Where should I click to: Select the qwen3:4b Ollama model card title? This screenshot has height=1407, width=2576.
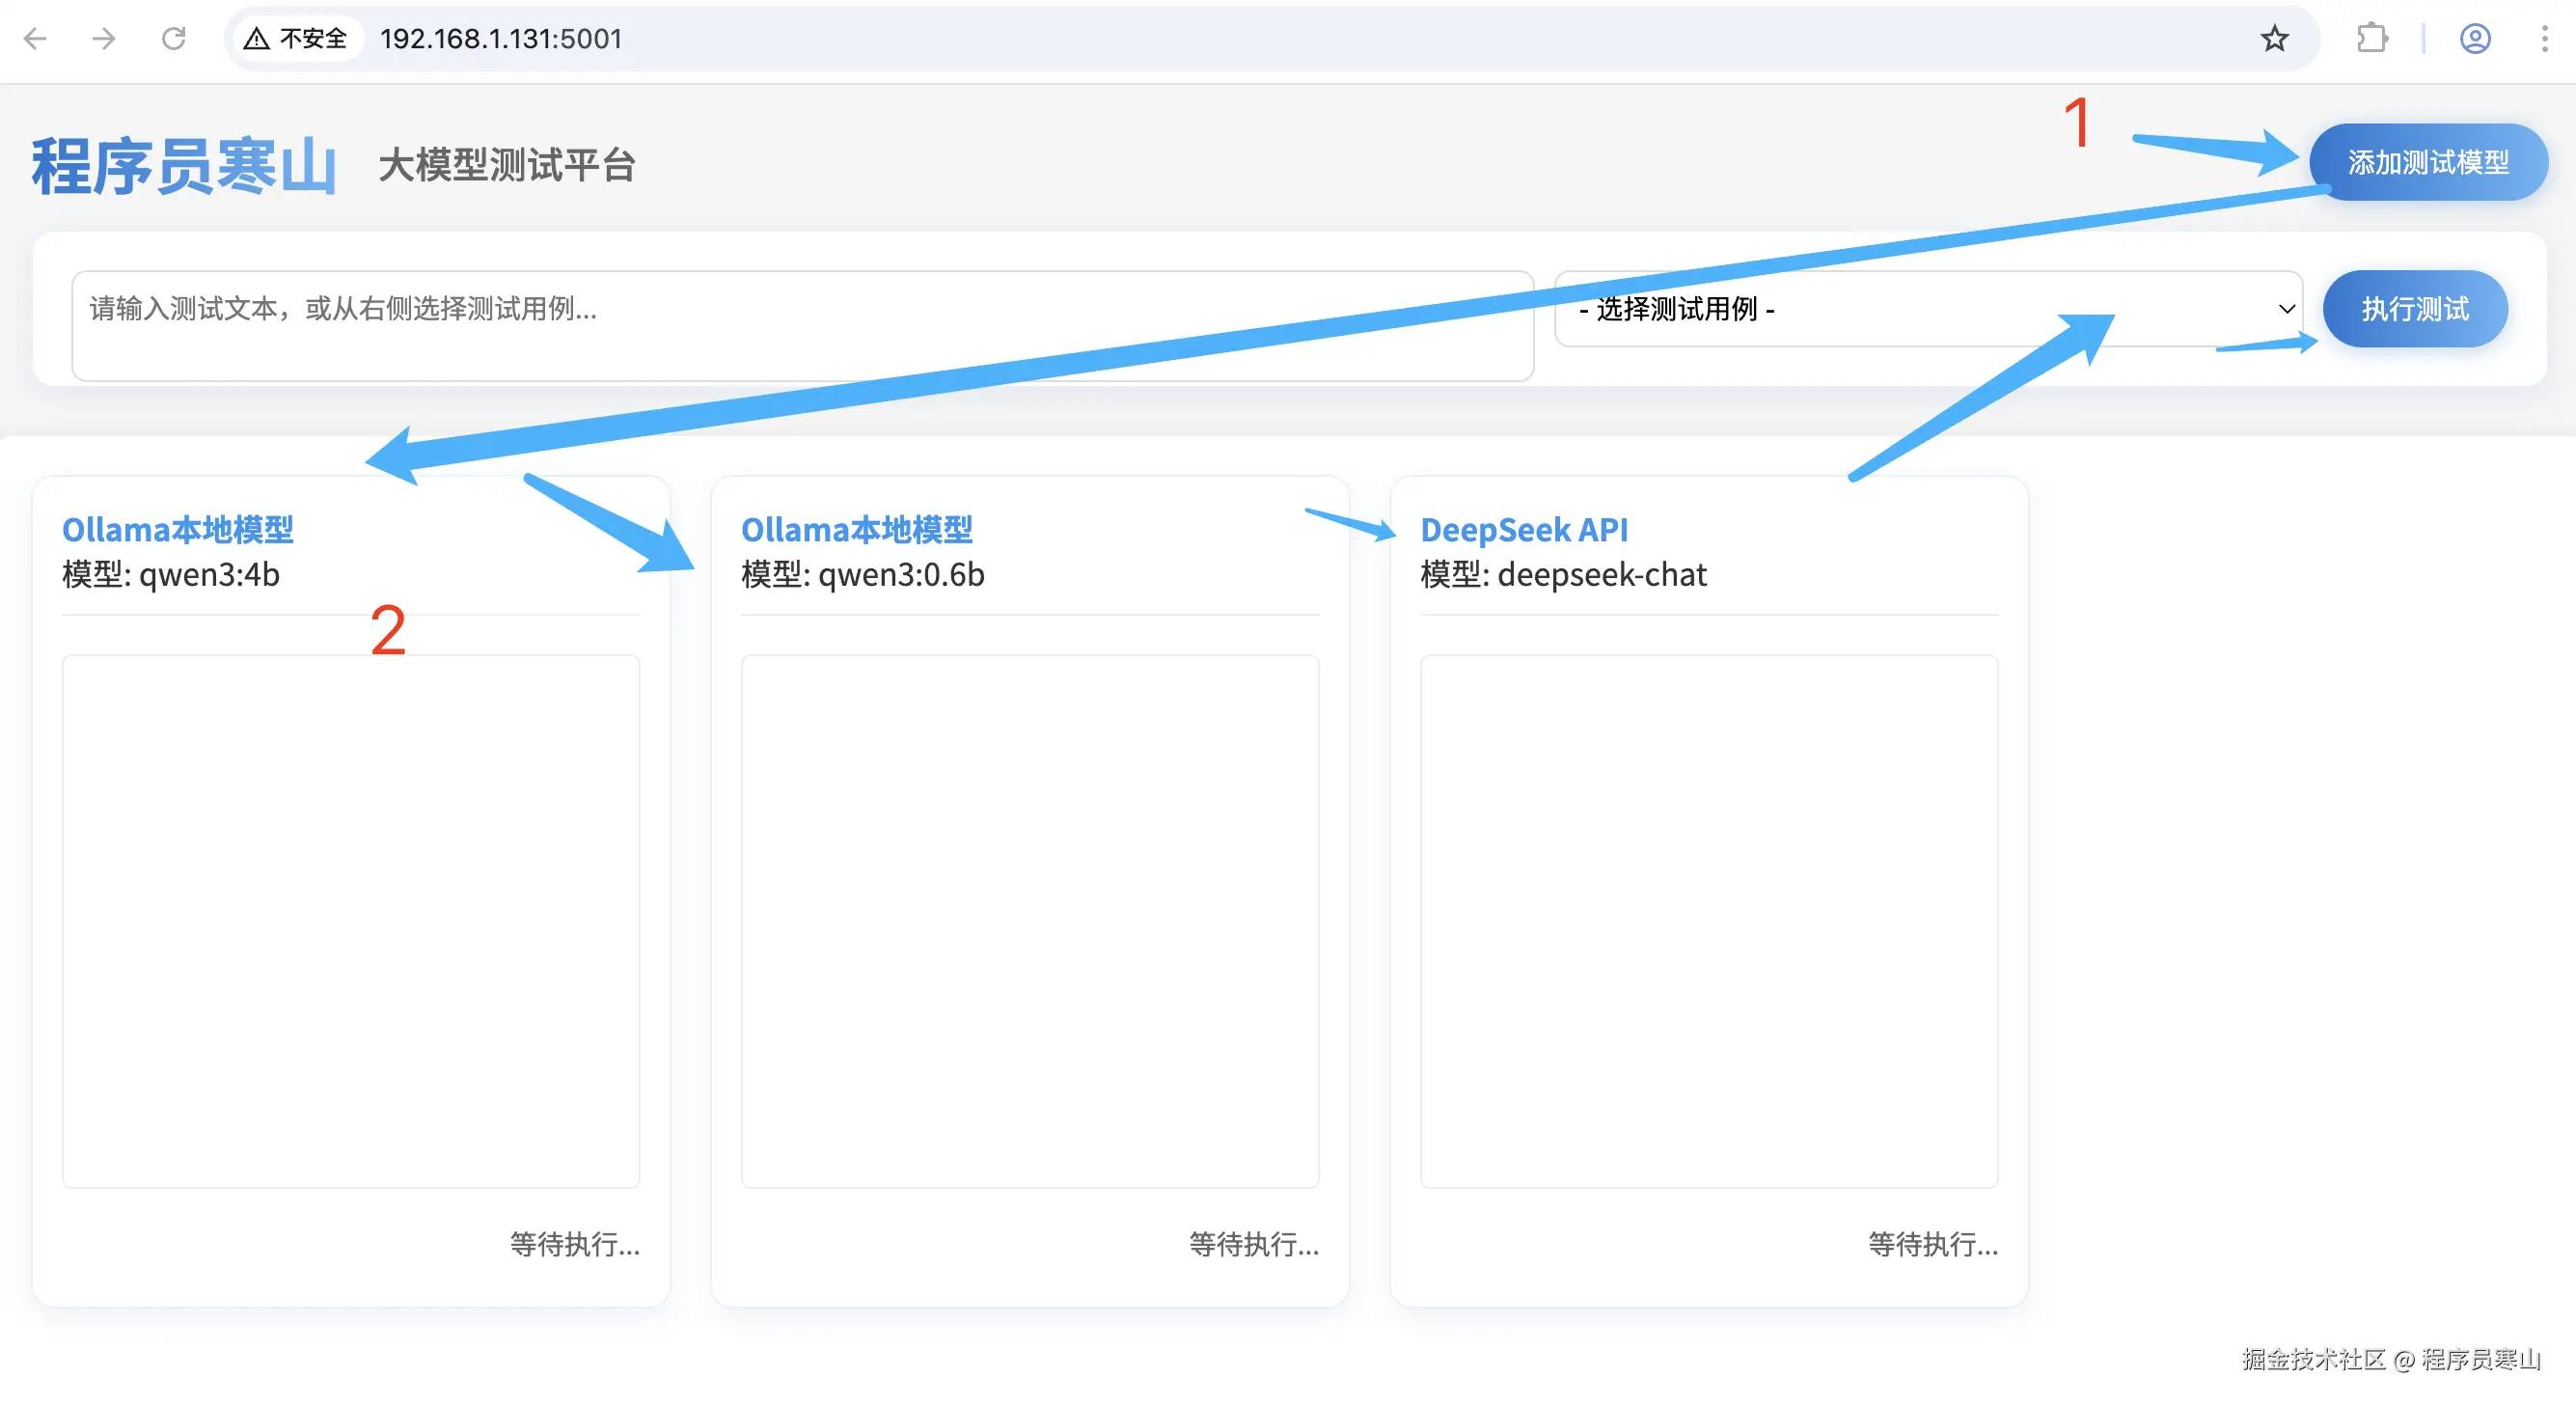178,529
